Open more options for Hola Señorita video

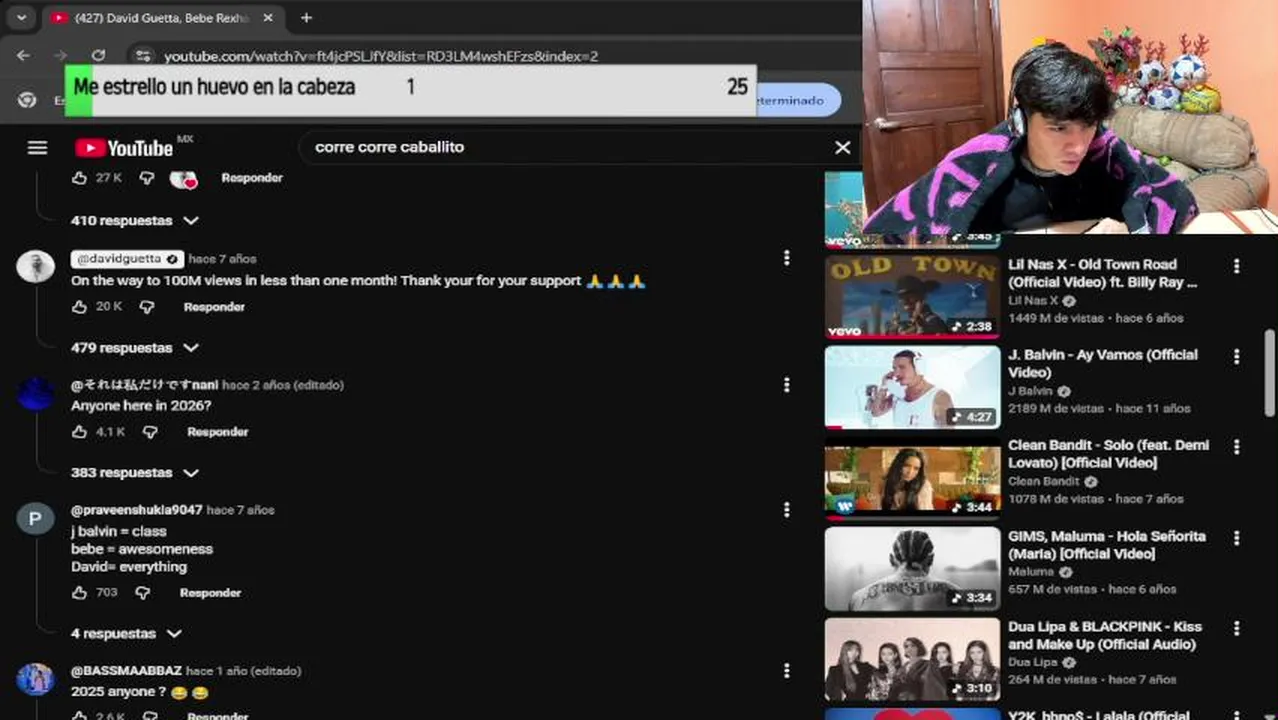click(1237, 538)
